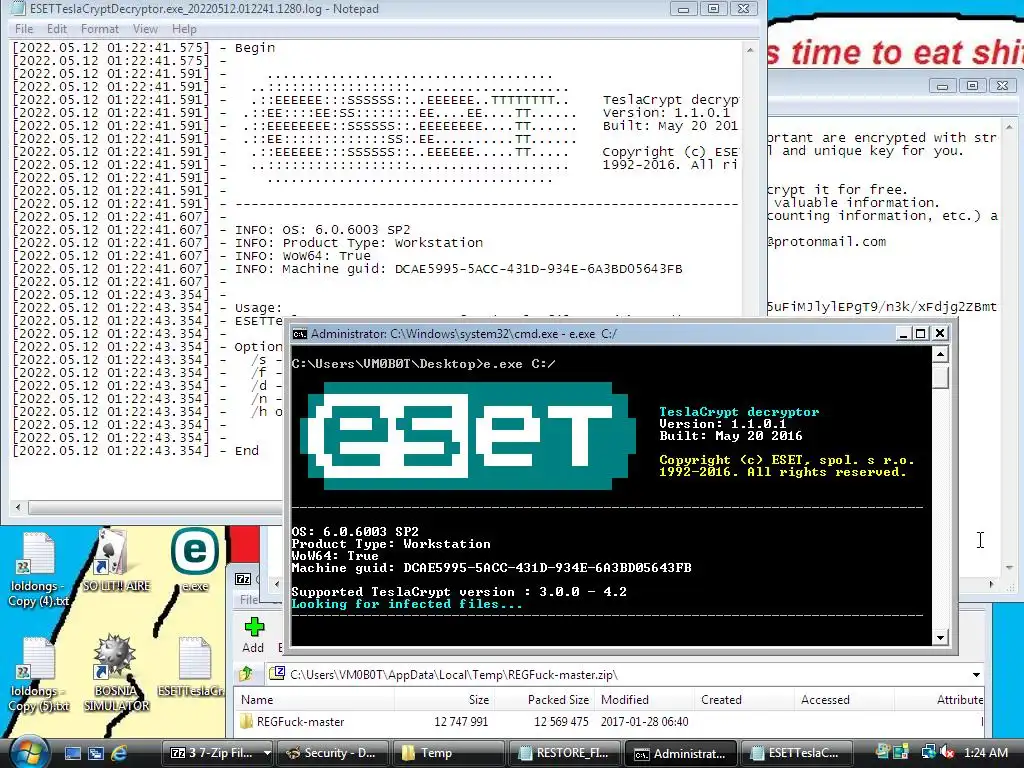
Task: Switch to the 7-Zip File Manager taskbar group
Action: click(218, 753)
